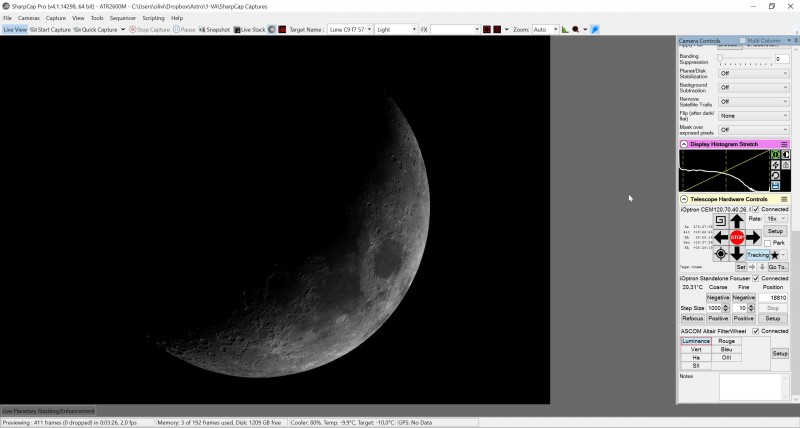The image size is (800, 428).
Task: Click the mount Go To button
Action: click(777, 267)
